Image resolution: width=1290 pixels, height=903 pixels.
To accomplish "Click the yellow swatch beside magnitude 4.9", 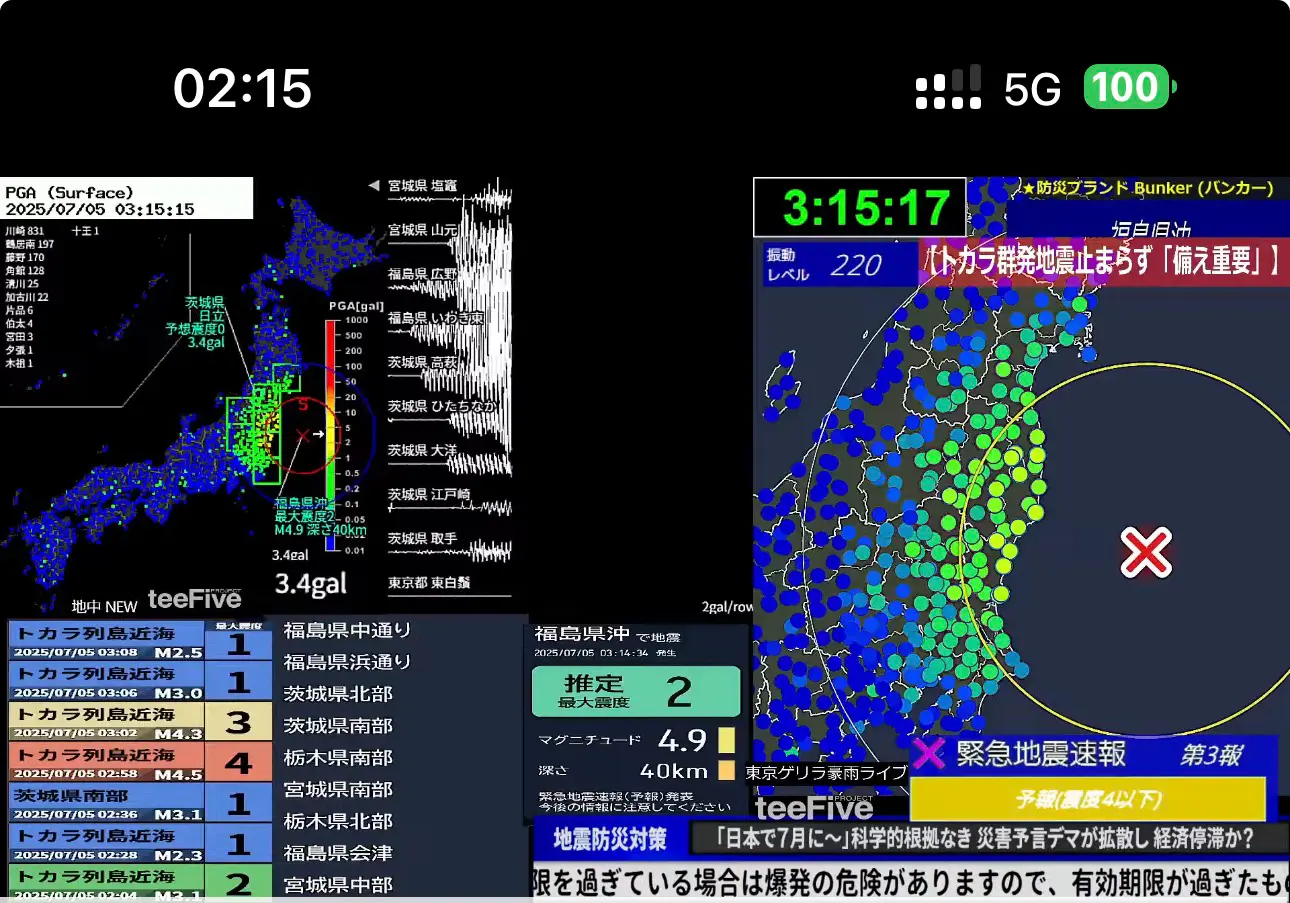I will point(726,741).
